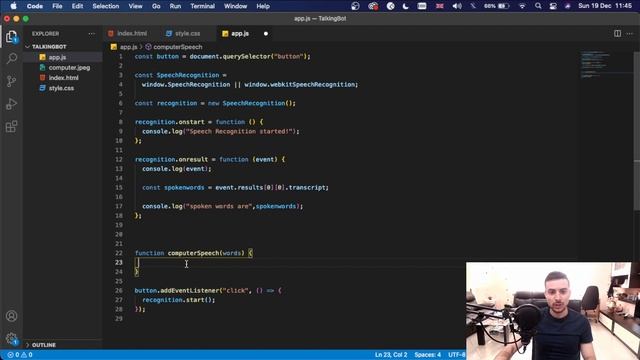Click the code minimap overview

point(596,64)
